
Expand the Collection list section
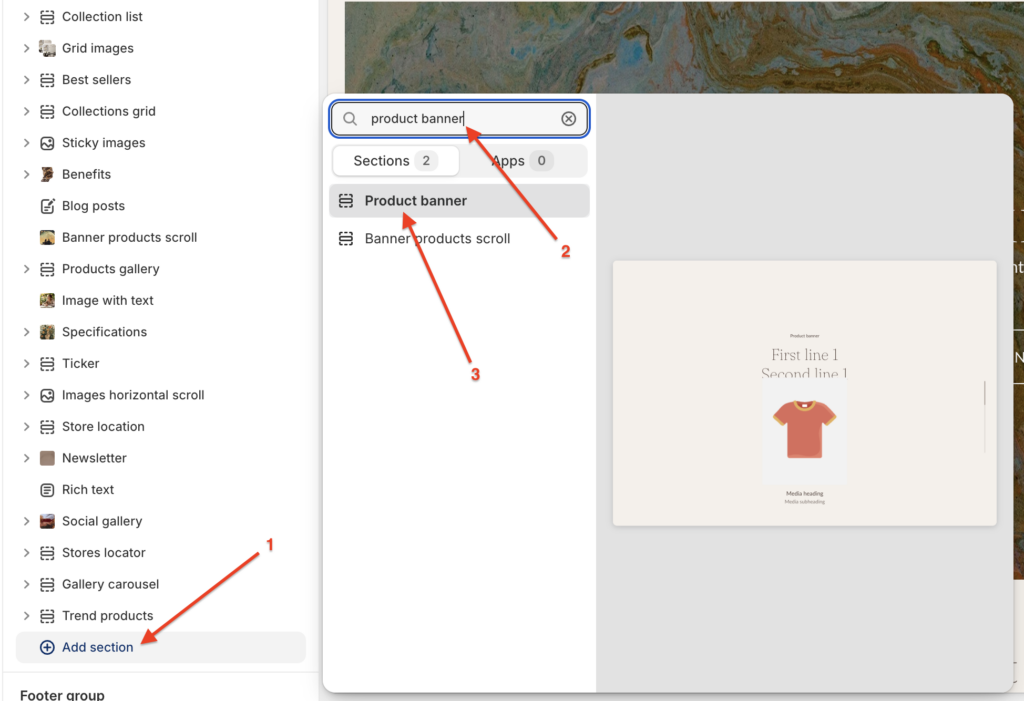coord(26,17)
